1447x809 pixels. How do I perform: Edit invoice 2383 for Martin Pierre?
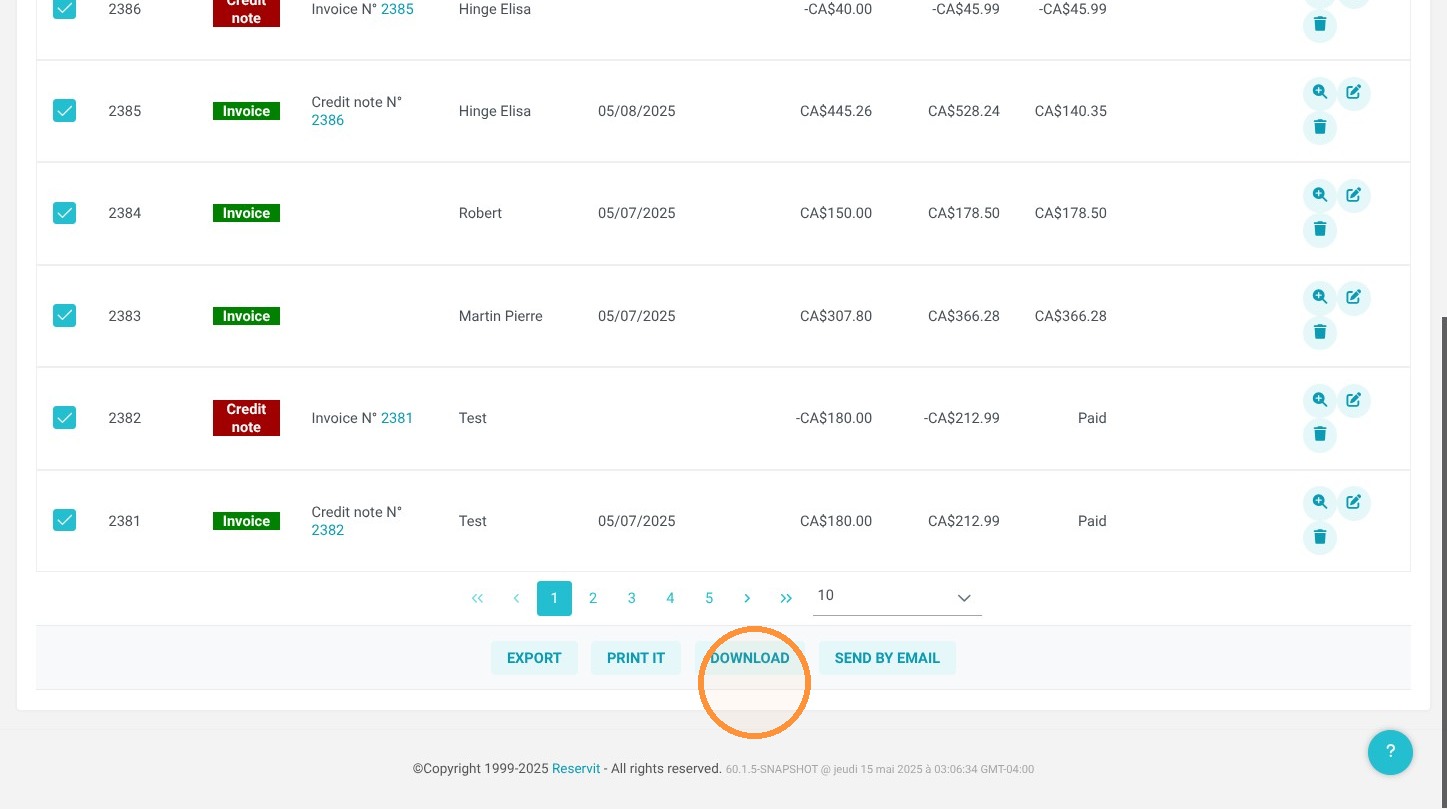[1354, 298]
